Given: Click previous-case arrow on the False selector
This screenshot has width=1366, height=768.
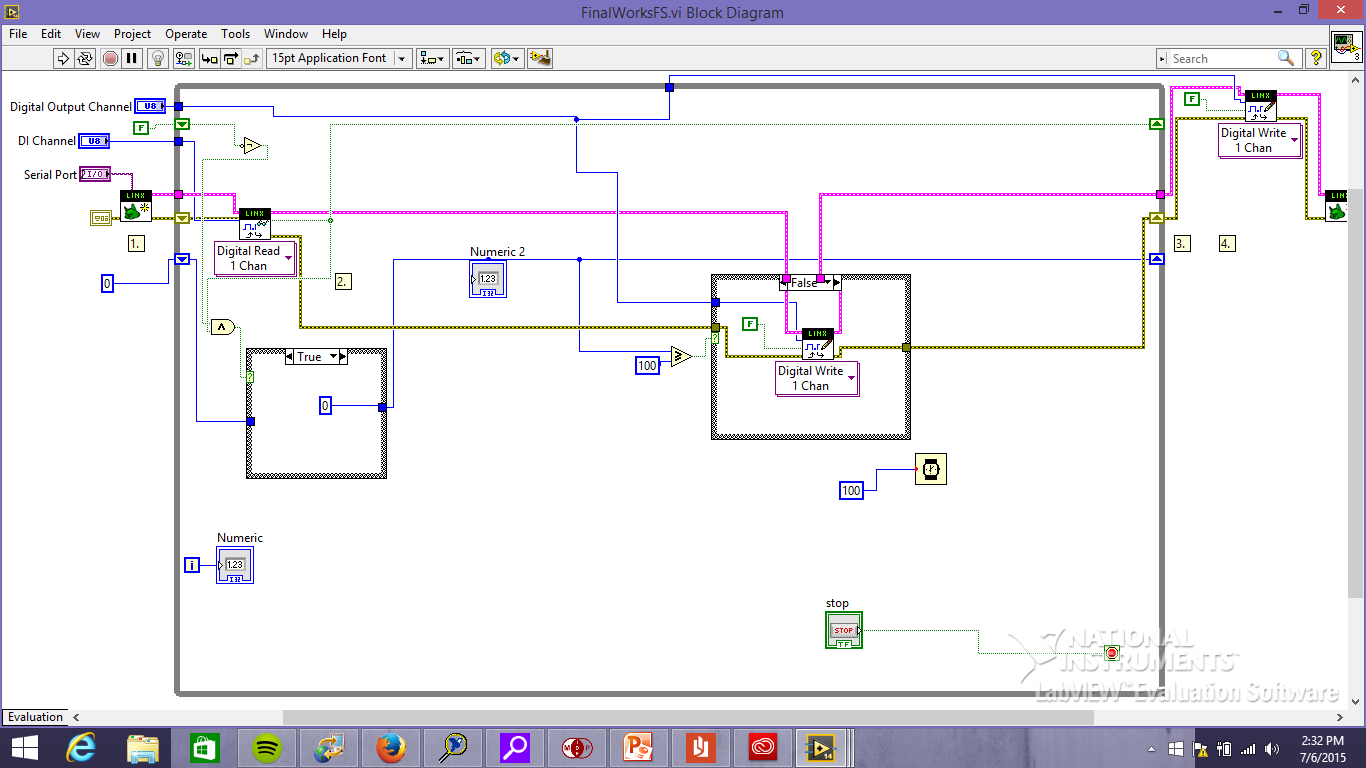Looking at the screenshot, I should tap(785, 283).
